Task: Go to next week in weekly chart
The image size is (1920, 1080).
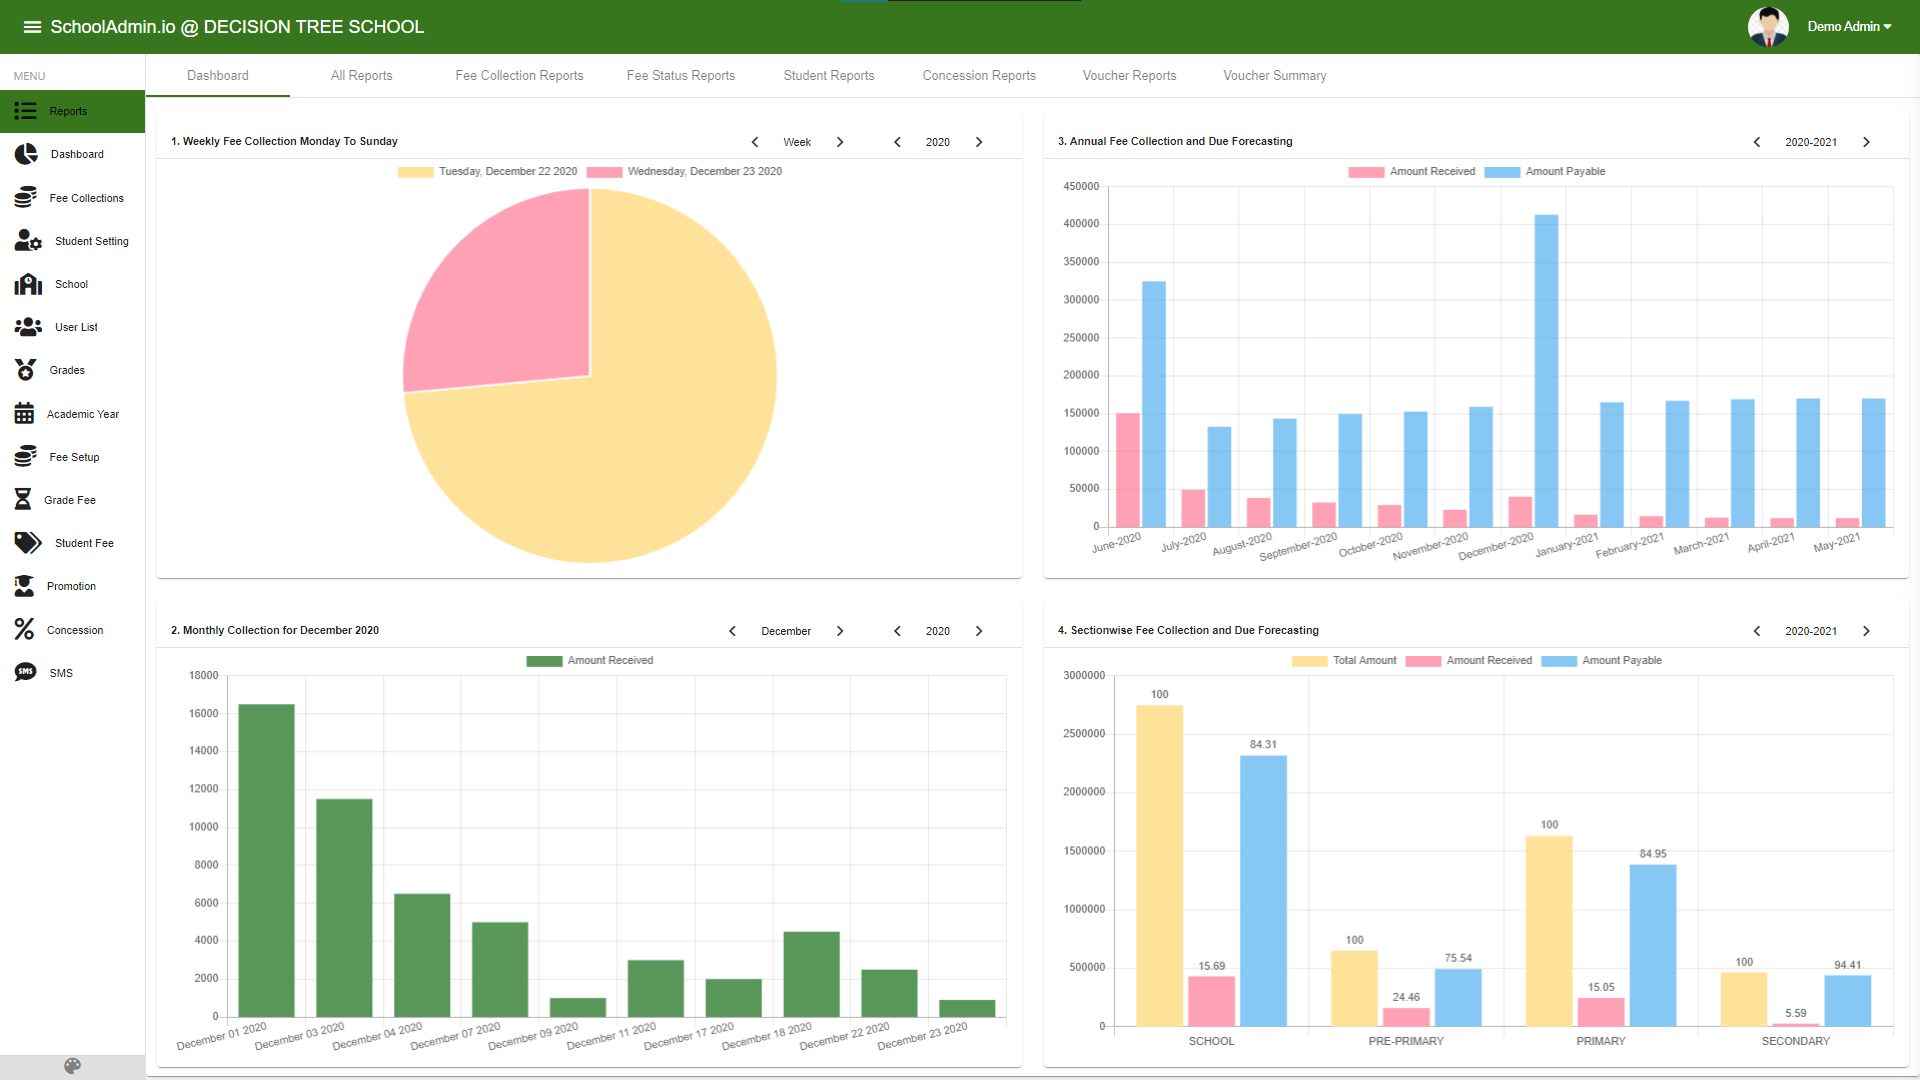Action: (x=840, y=142)
